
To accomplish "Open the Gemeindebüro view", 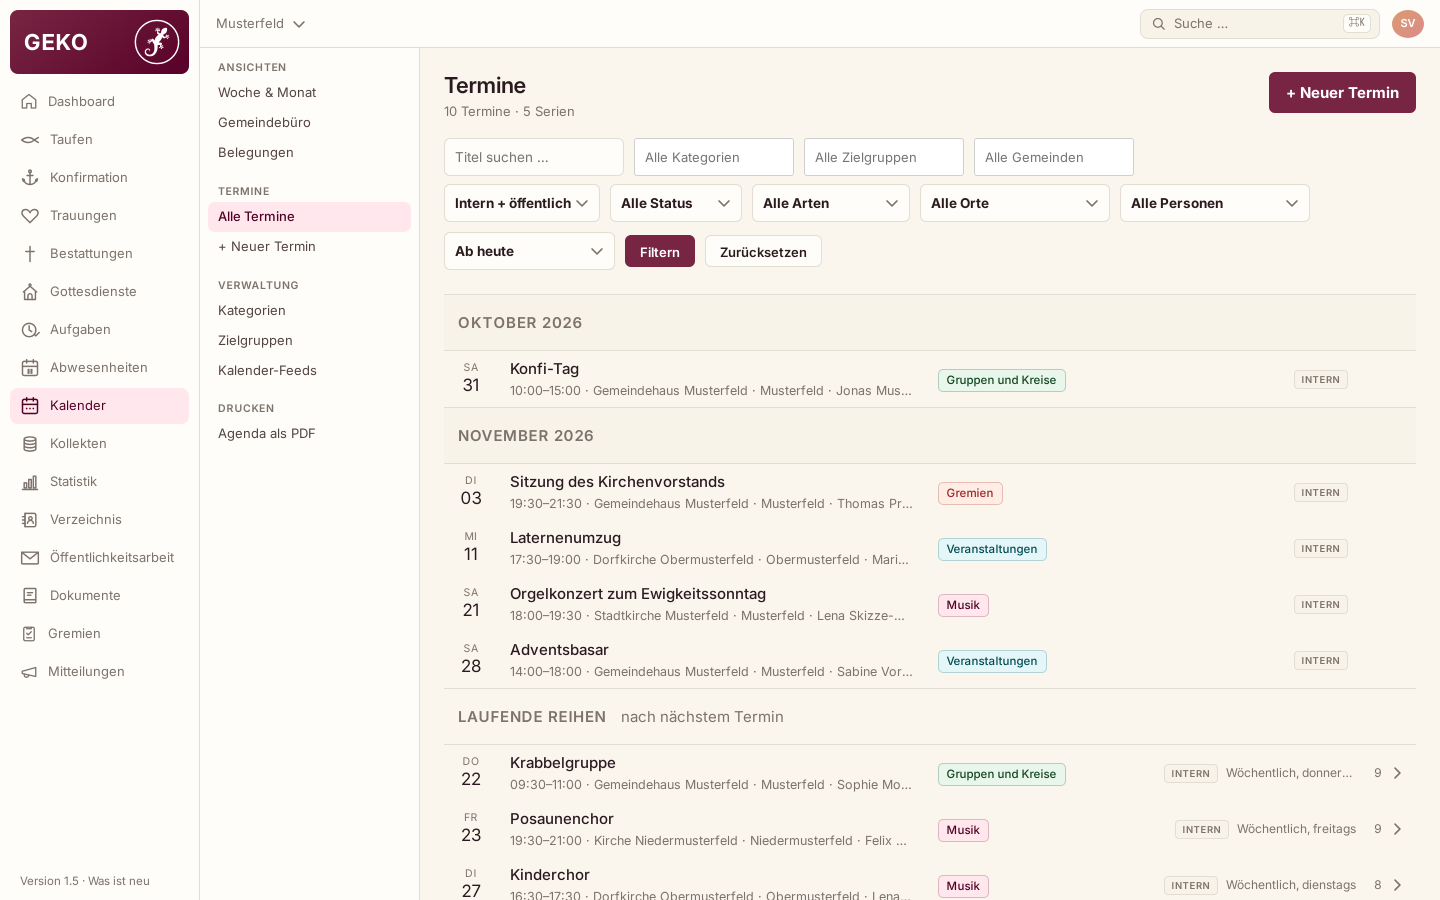I will tap(309, 122).
